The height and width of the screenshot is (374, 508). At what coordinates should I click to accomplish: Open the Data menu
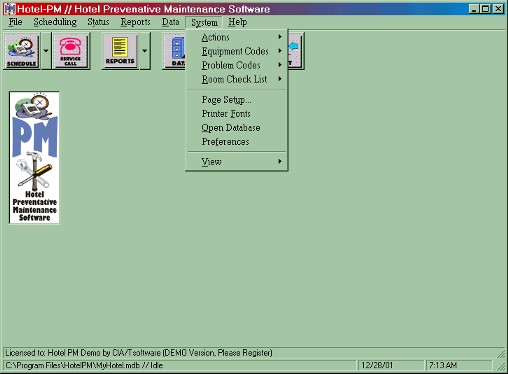pos(171,22)
